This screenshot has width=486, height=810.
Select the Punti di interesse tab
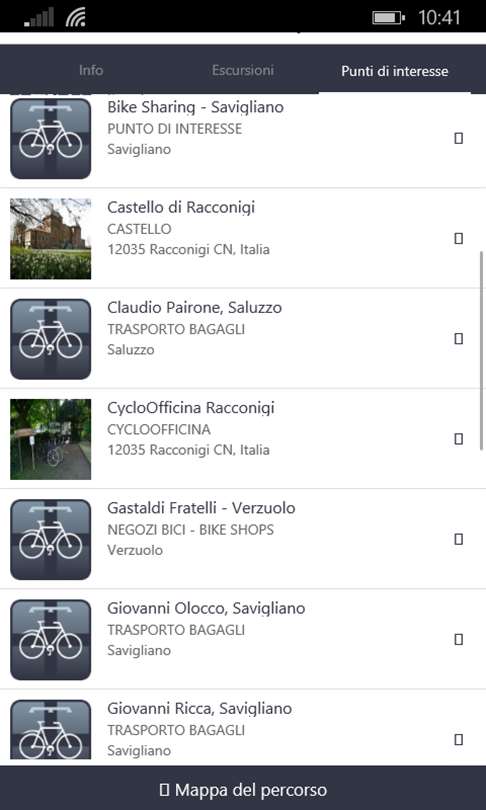point(395,71)
